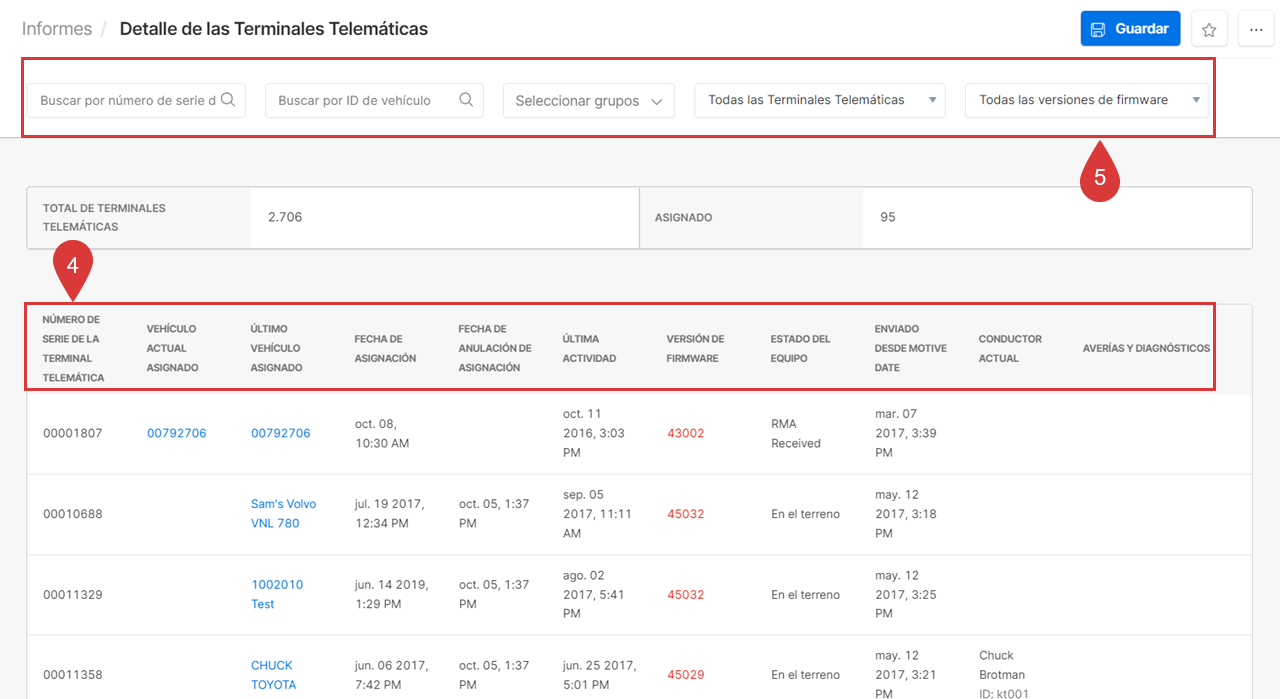Click firmware 45032 in row 00010688
This screenshot has height=699, width=1280.
(x=686, y=514)
